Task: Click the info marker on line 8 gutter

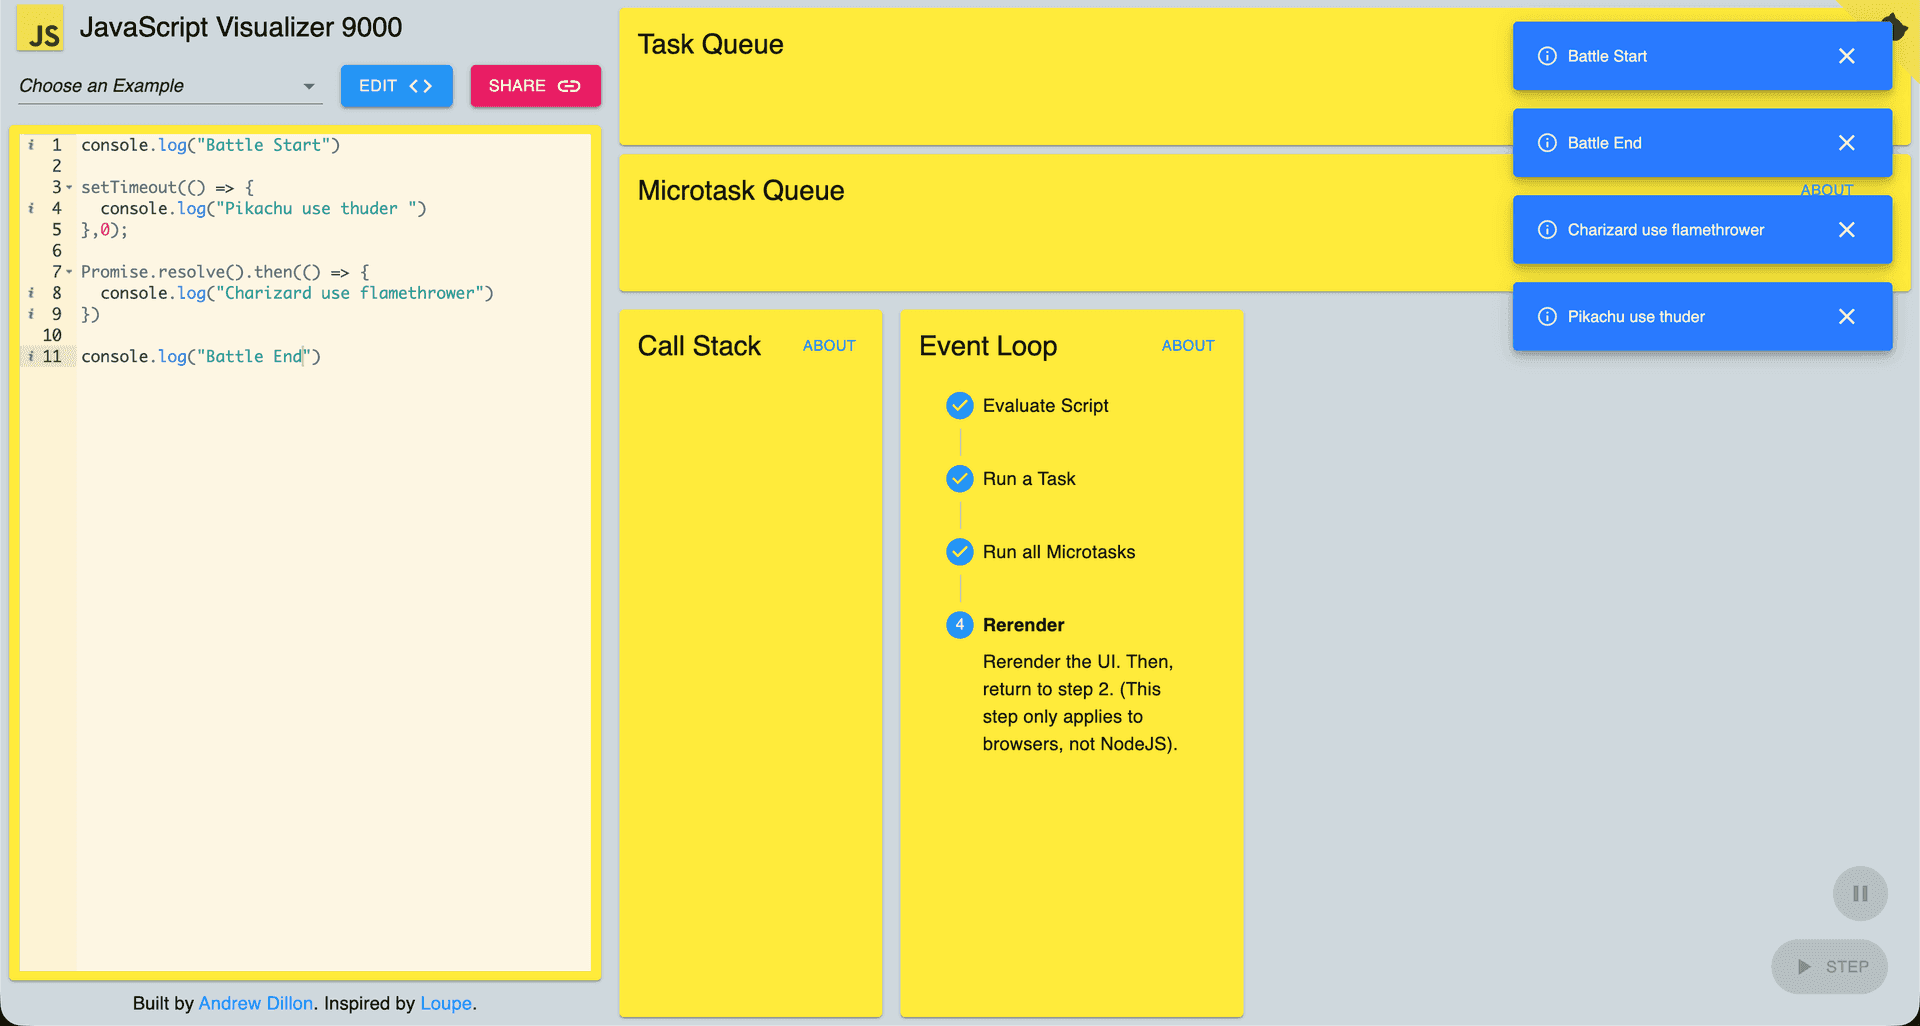Action: tap(31, 293)
